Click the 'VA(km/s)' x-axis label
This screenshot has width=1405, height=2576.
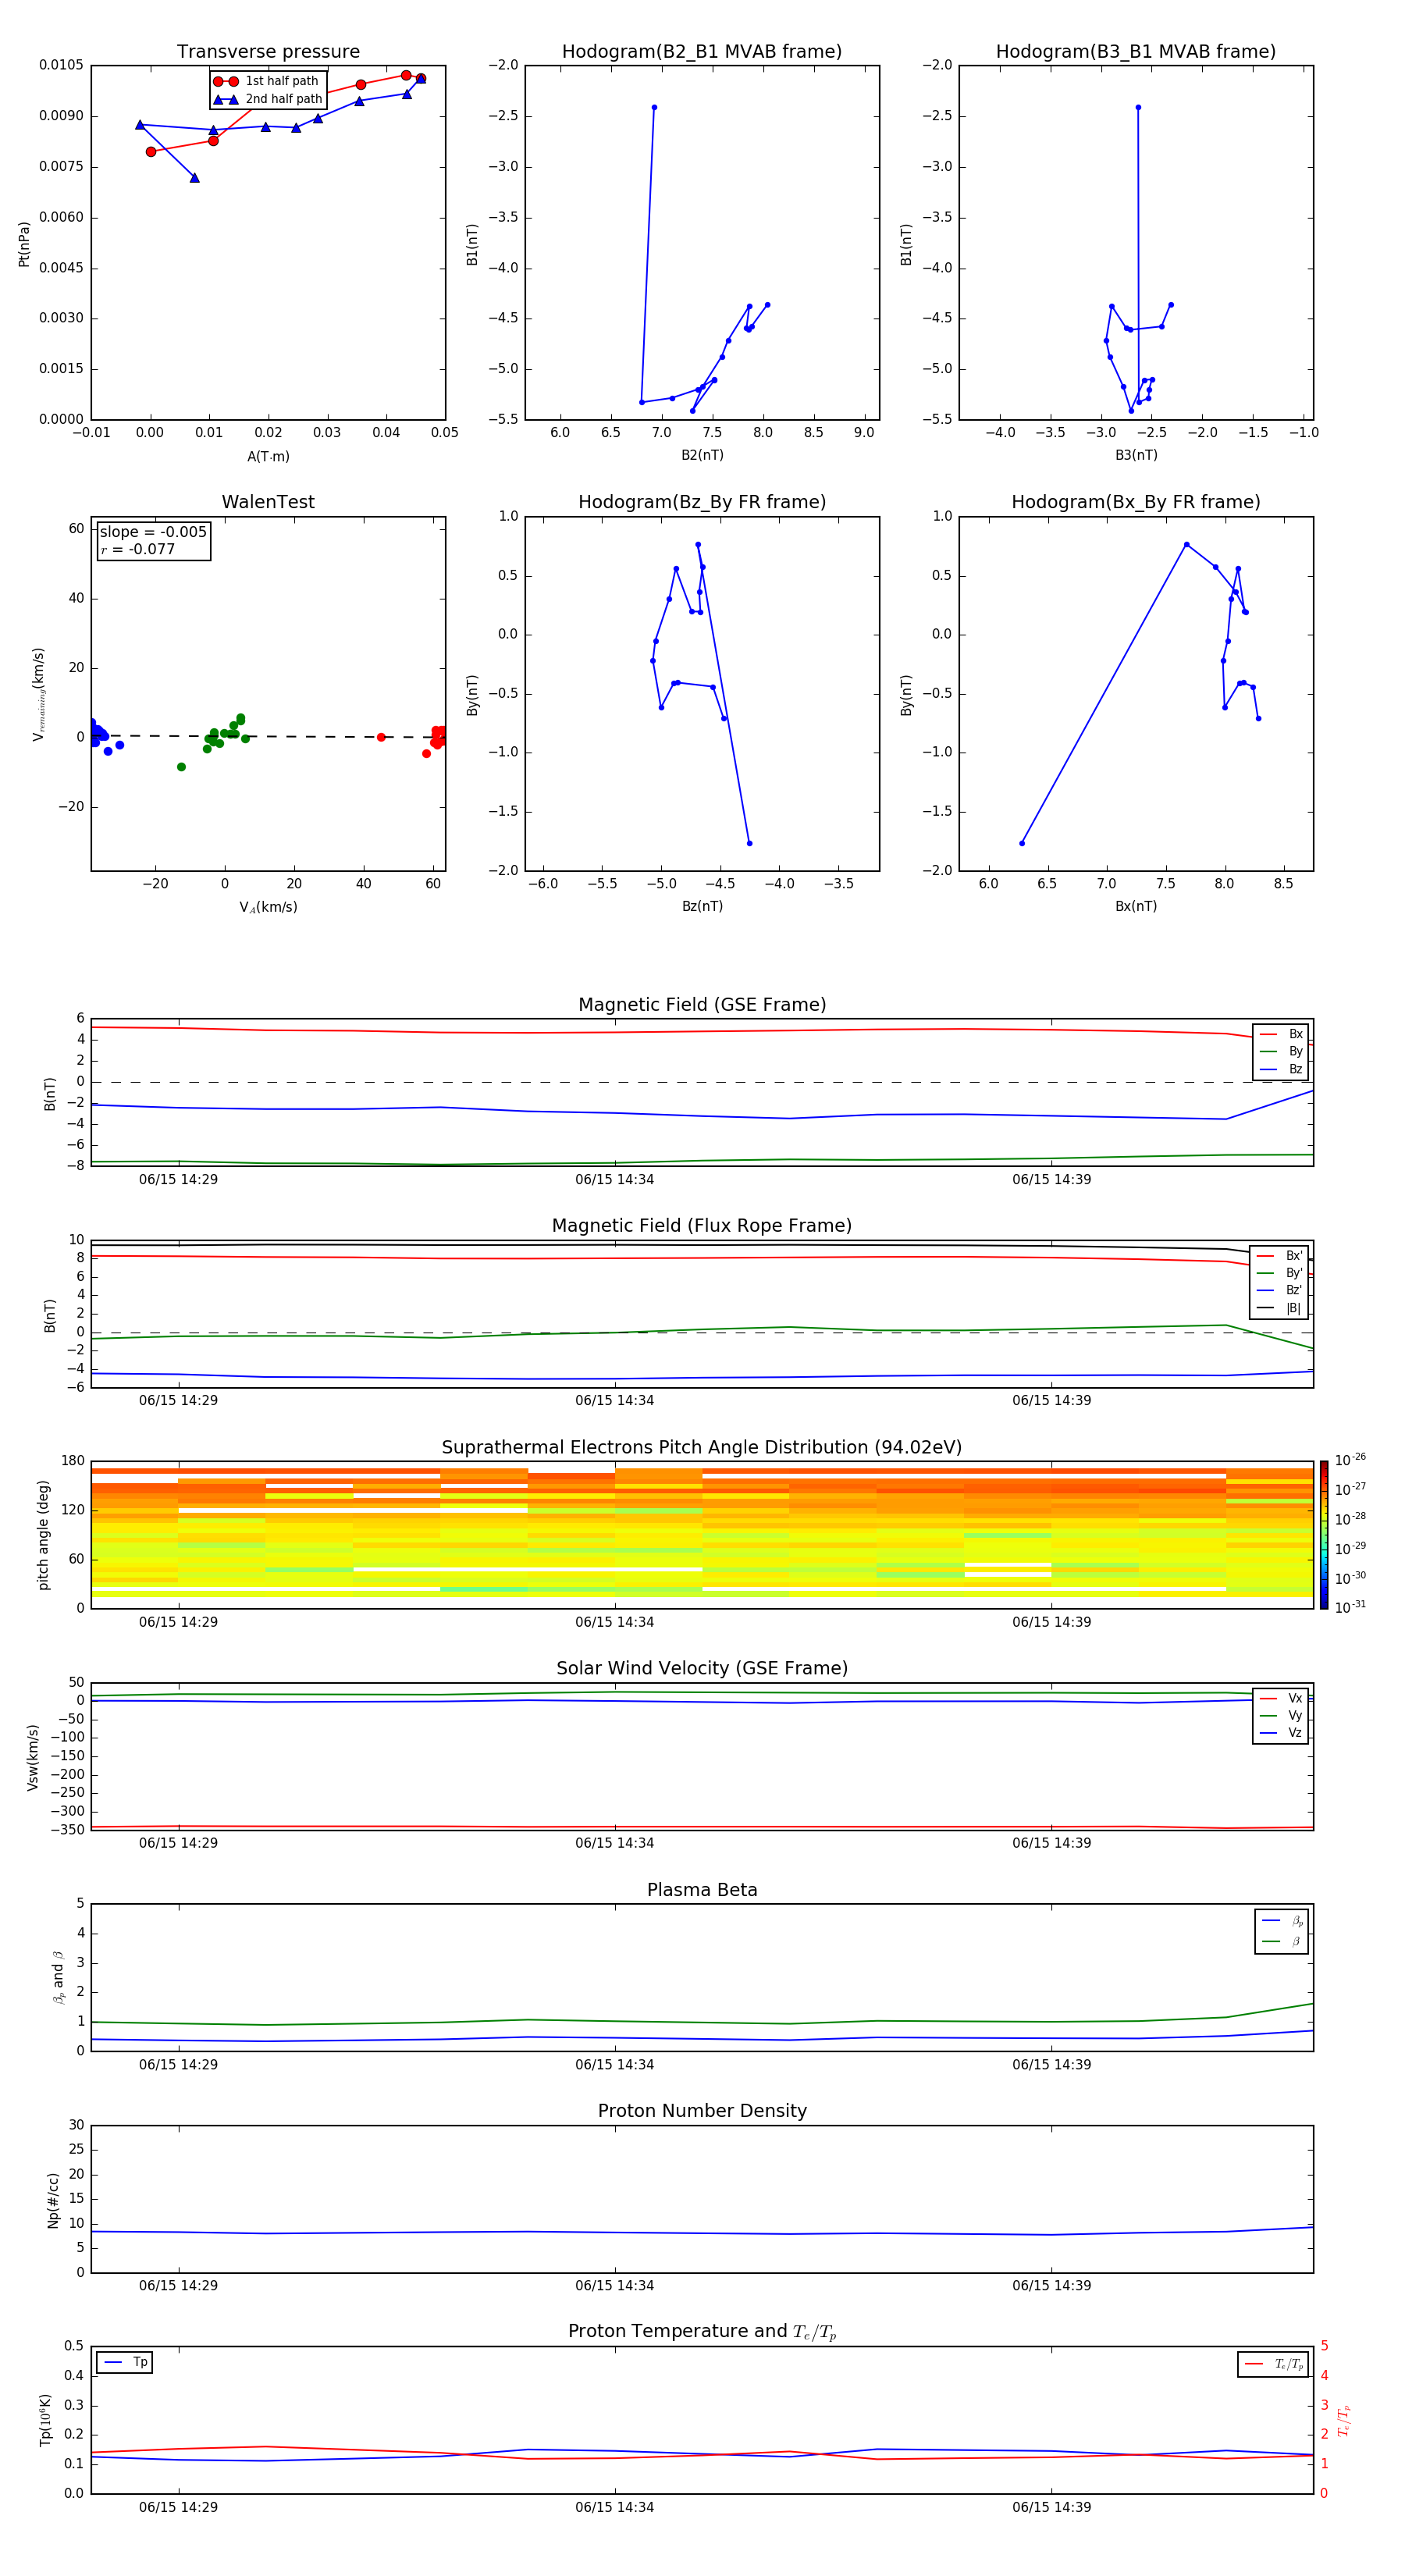(x=268, y=907)
